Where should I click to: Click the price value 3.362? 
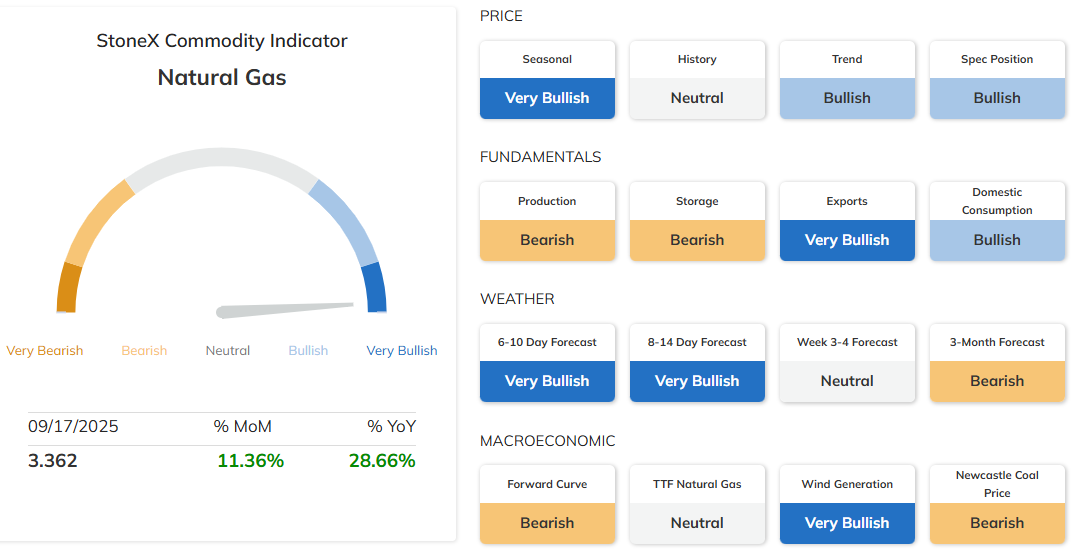pyautogui.click(x=53, y=460)
